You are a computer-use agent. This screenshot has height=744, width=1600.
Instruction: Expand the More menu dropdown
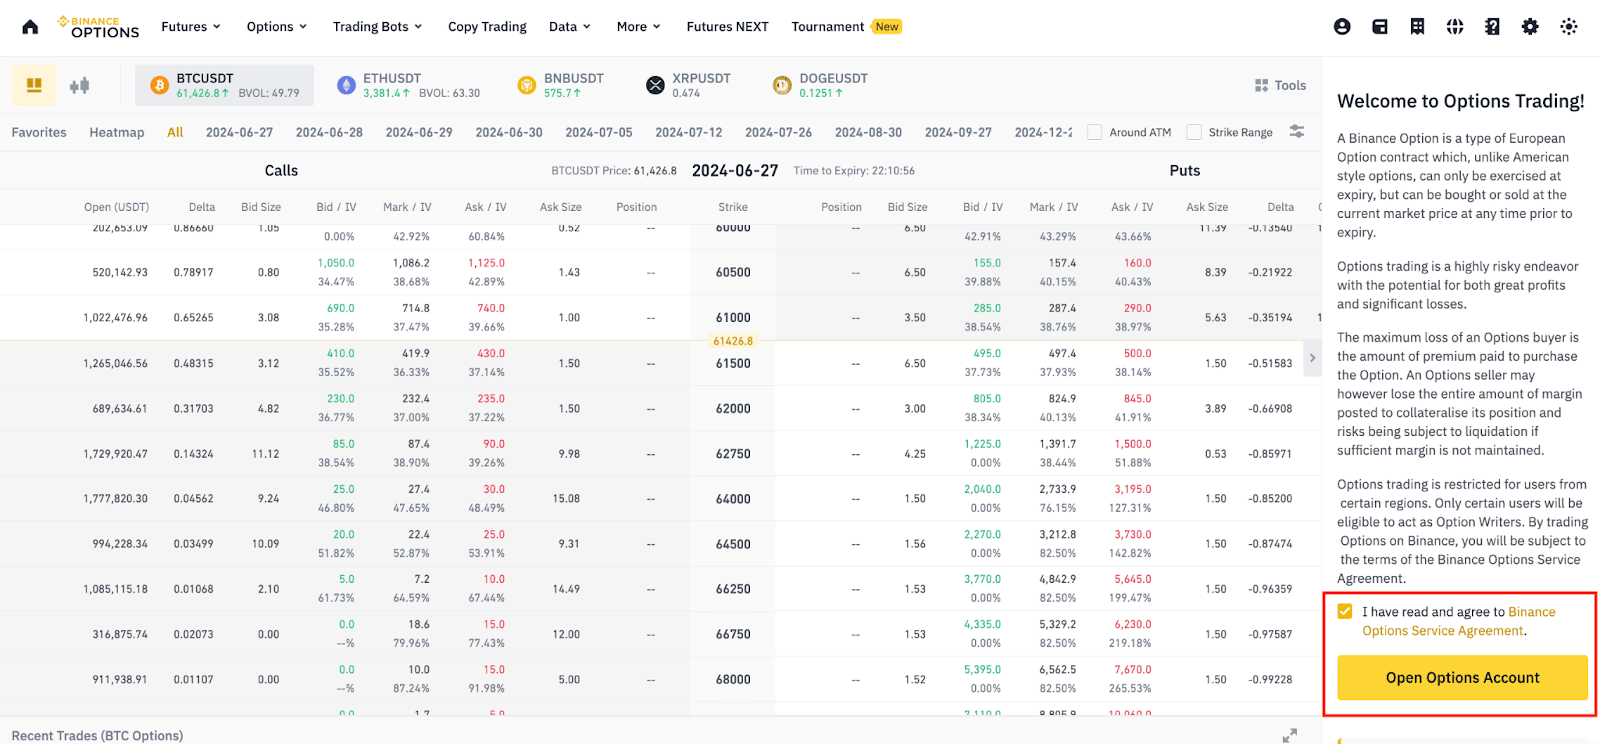(x=638, y=27)
